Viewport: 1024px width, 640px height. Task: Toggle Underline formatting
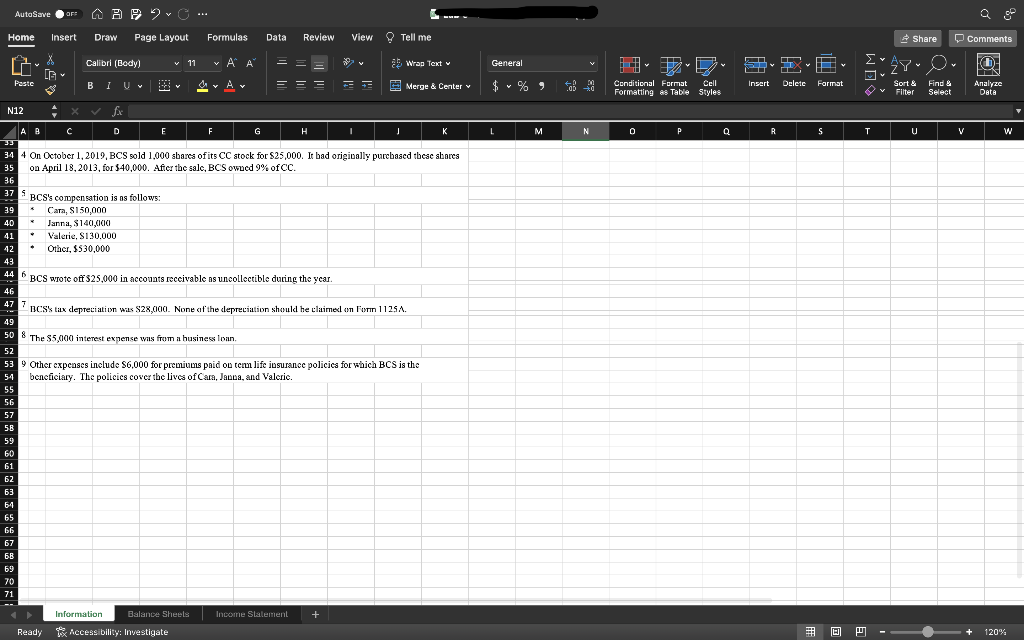tap(126, 86)
